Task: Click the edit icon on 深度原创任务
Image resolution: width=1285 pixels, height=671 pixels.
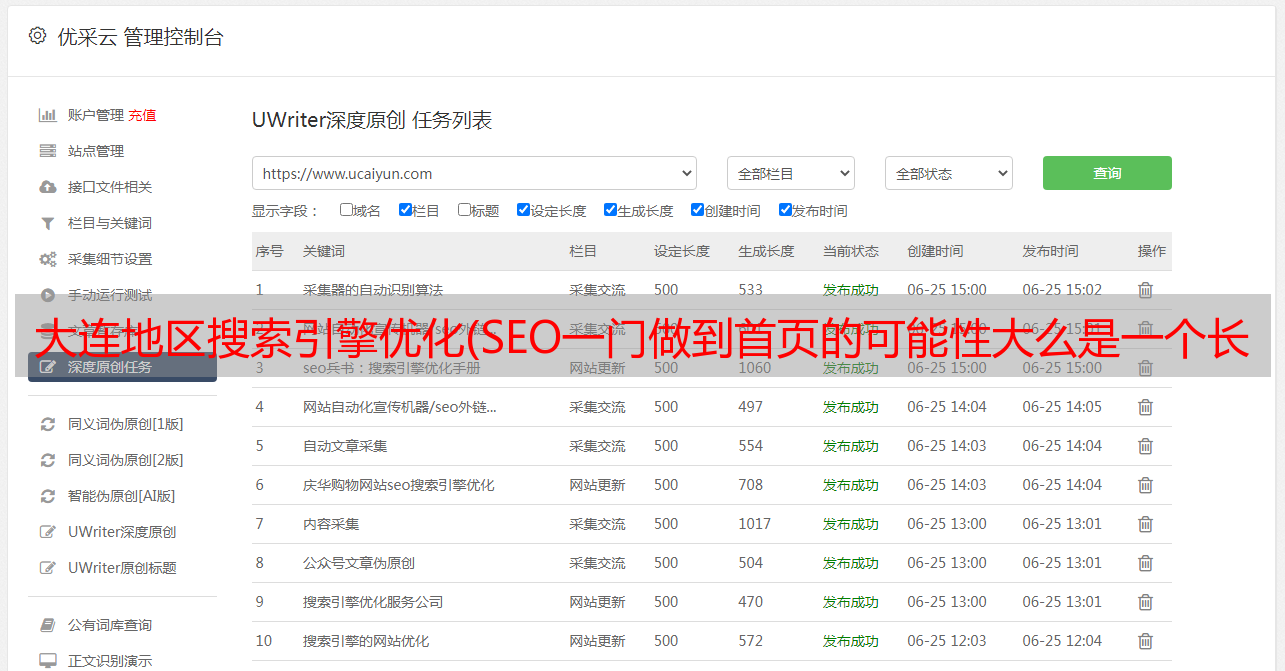Action: point(47,367)
